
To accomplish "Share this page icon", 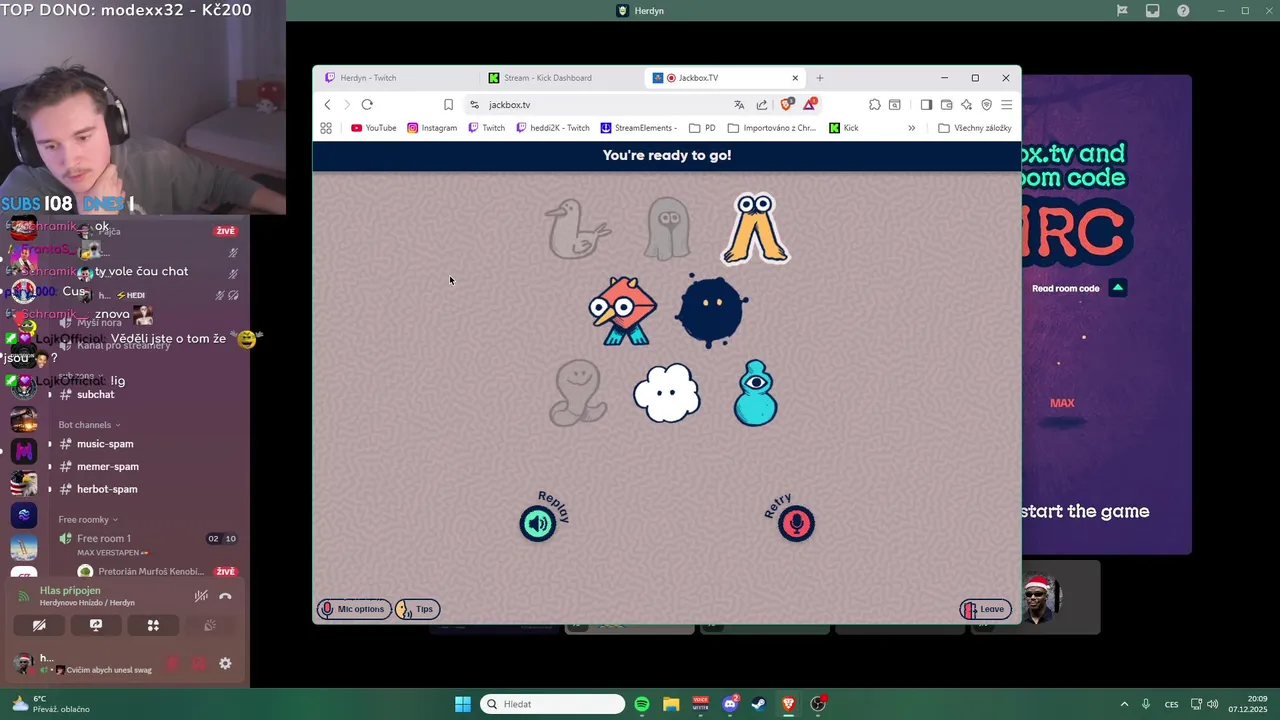I will click(762, 105).
